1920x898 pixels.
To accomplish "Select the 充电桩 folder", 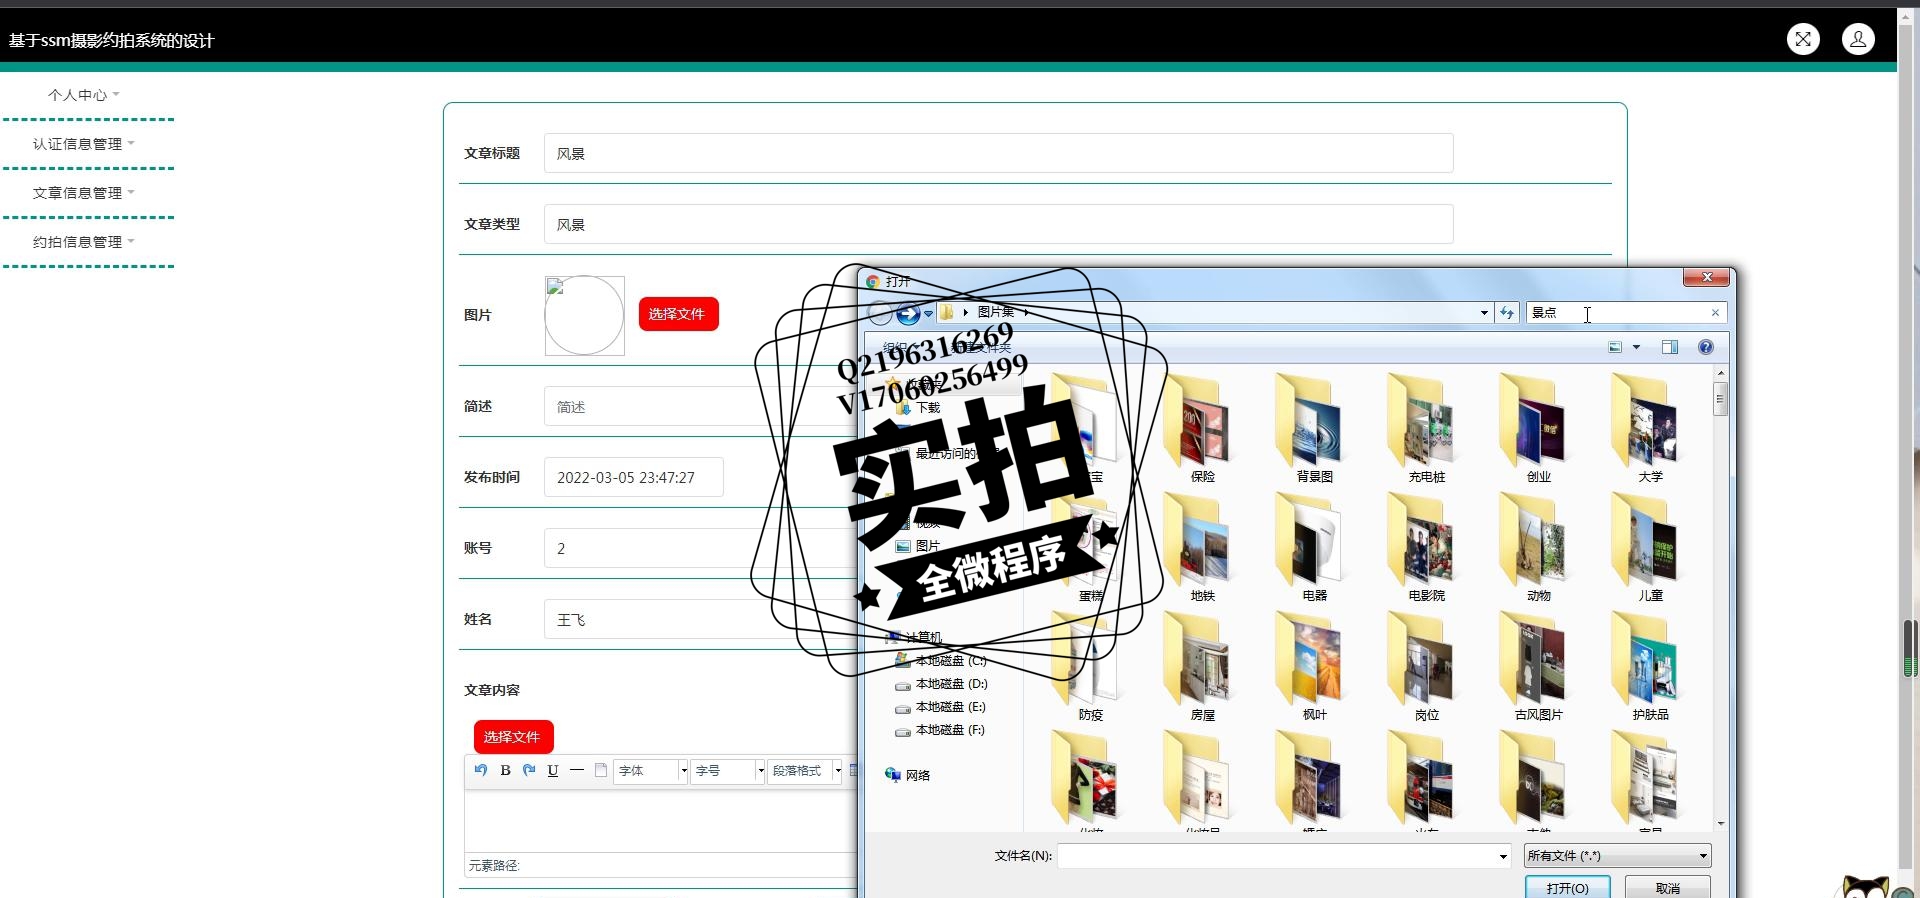I will tap(1427, 429).
